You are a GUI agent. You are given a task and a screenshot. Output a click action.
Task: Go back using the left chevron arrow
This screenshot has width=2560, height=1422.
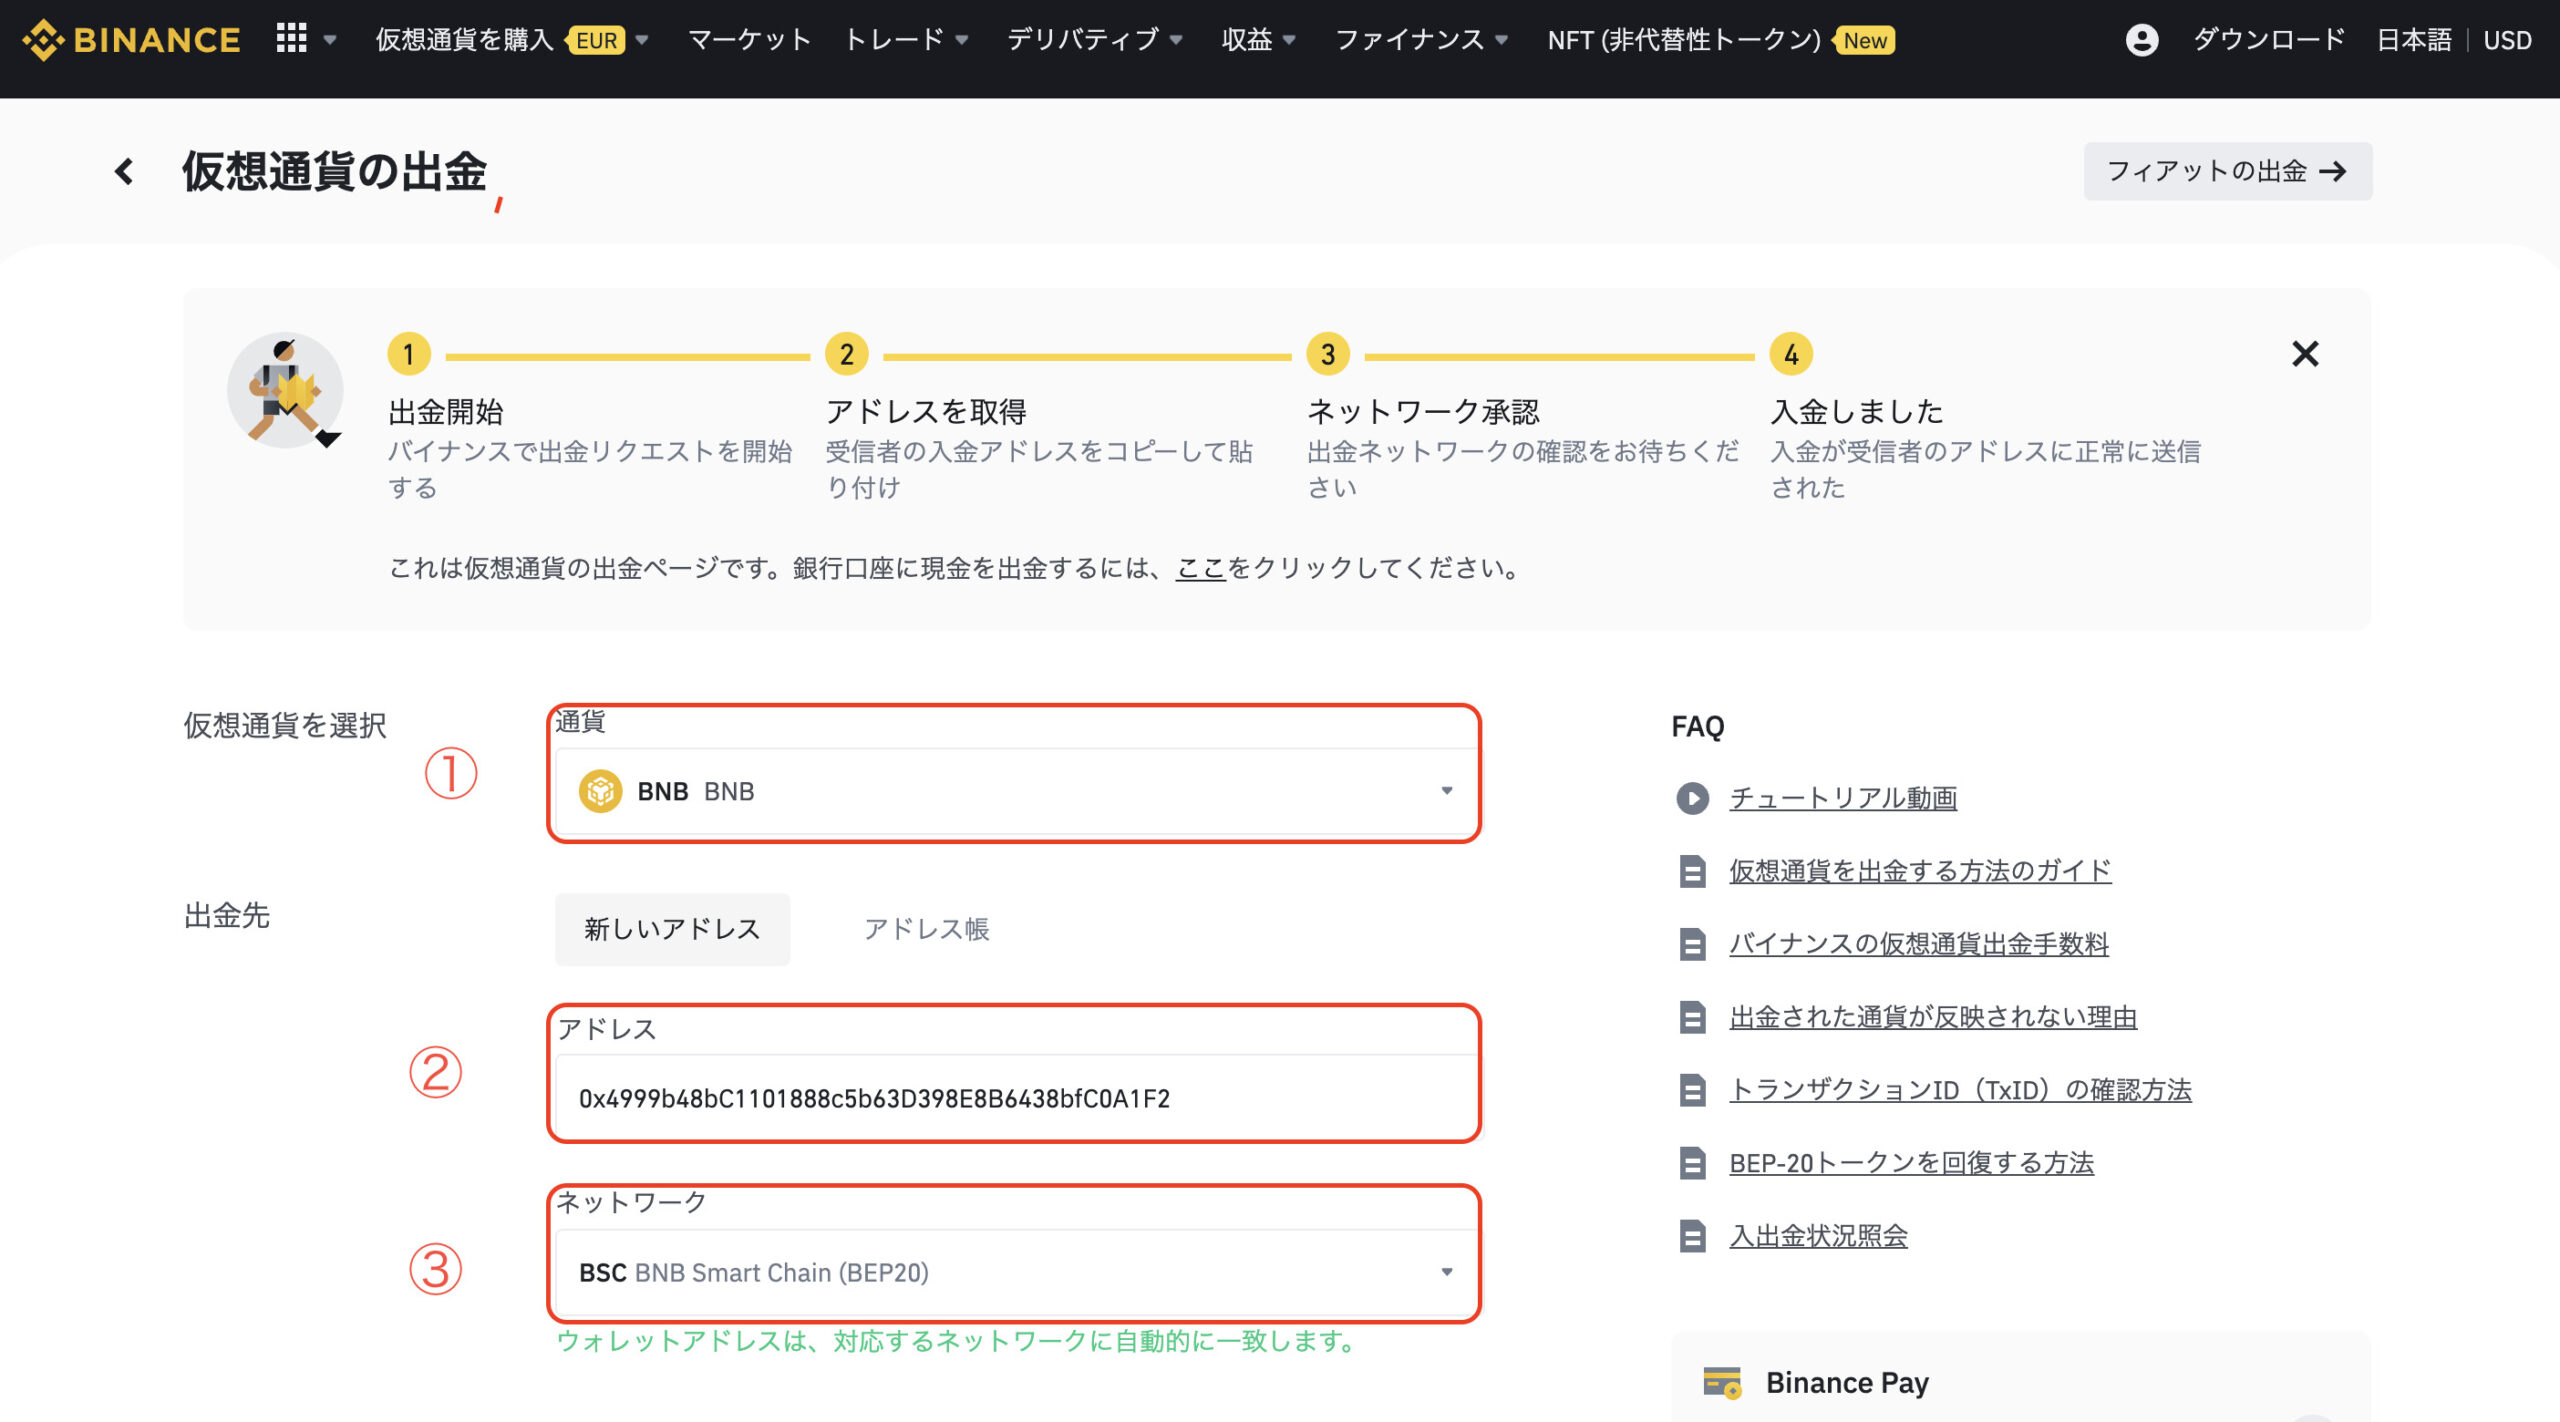(124, 171)
